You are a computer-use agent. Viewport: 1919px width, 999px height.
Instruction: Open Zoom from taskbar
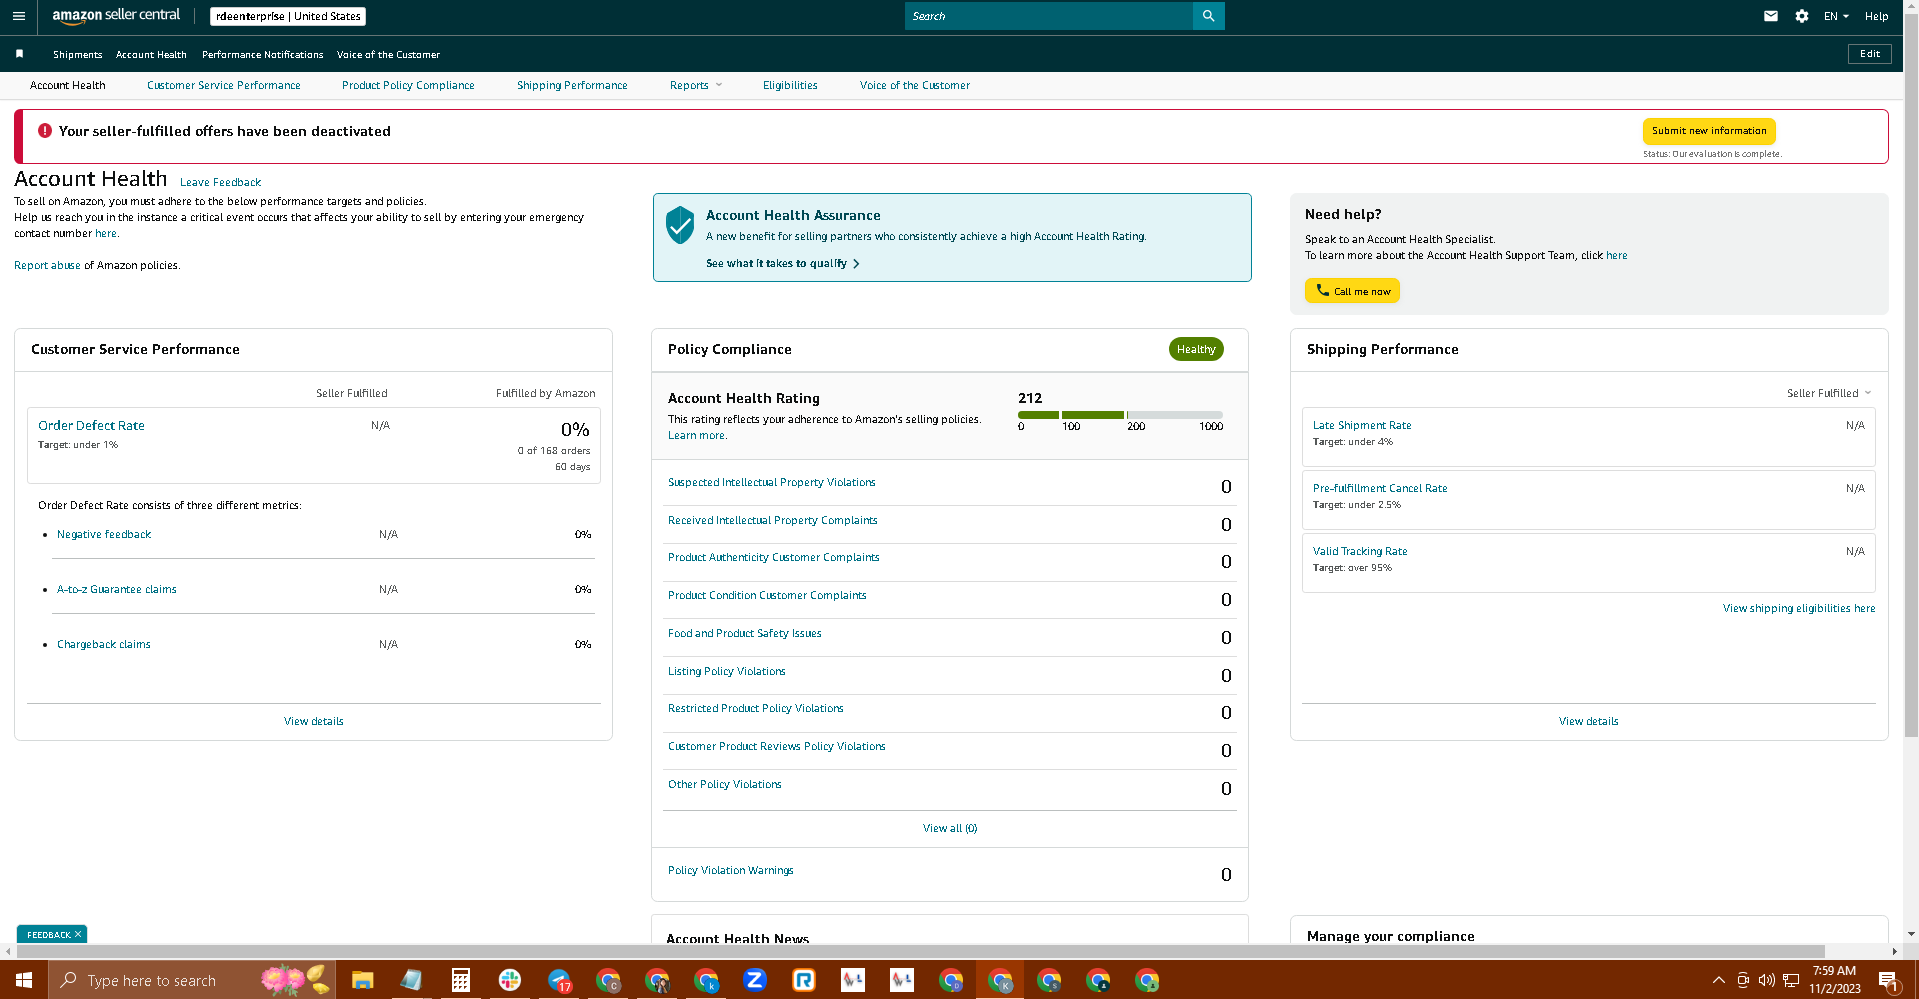[755, 980]
